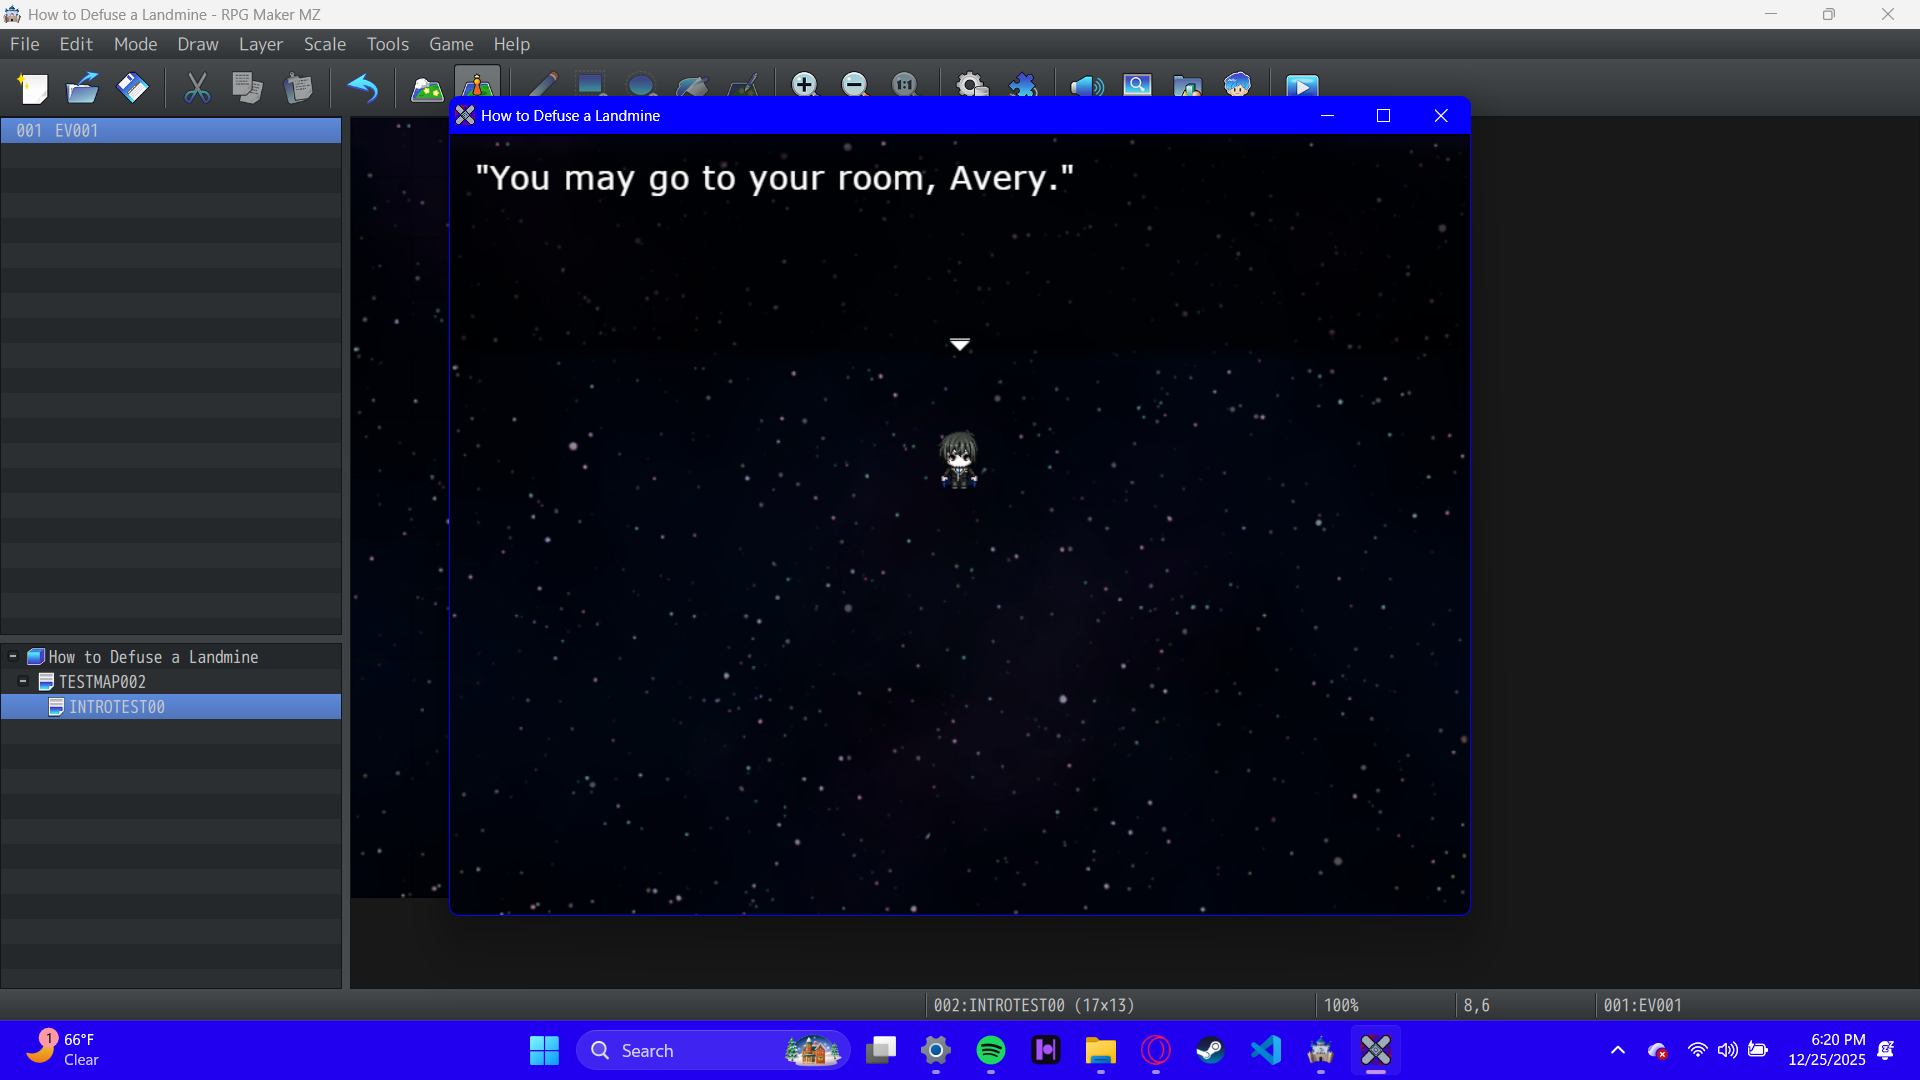Select the INTROTEST00 map

[x=116, y=707]
